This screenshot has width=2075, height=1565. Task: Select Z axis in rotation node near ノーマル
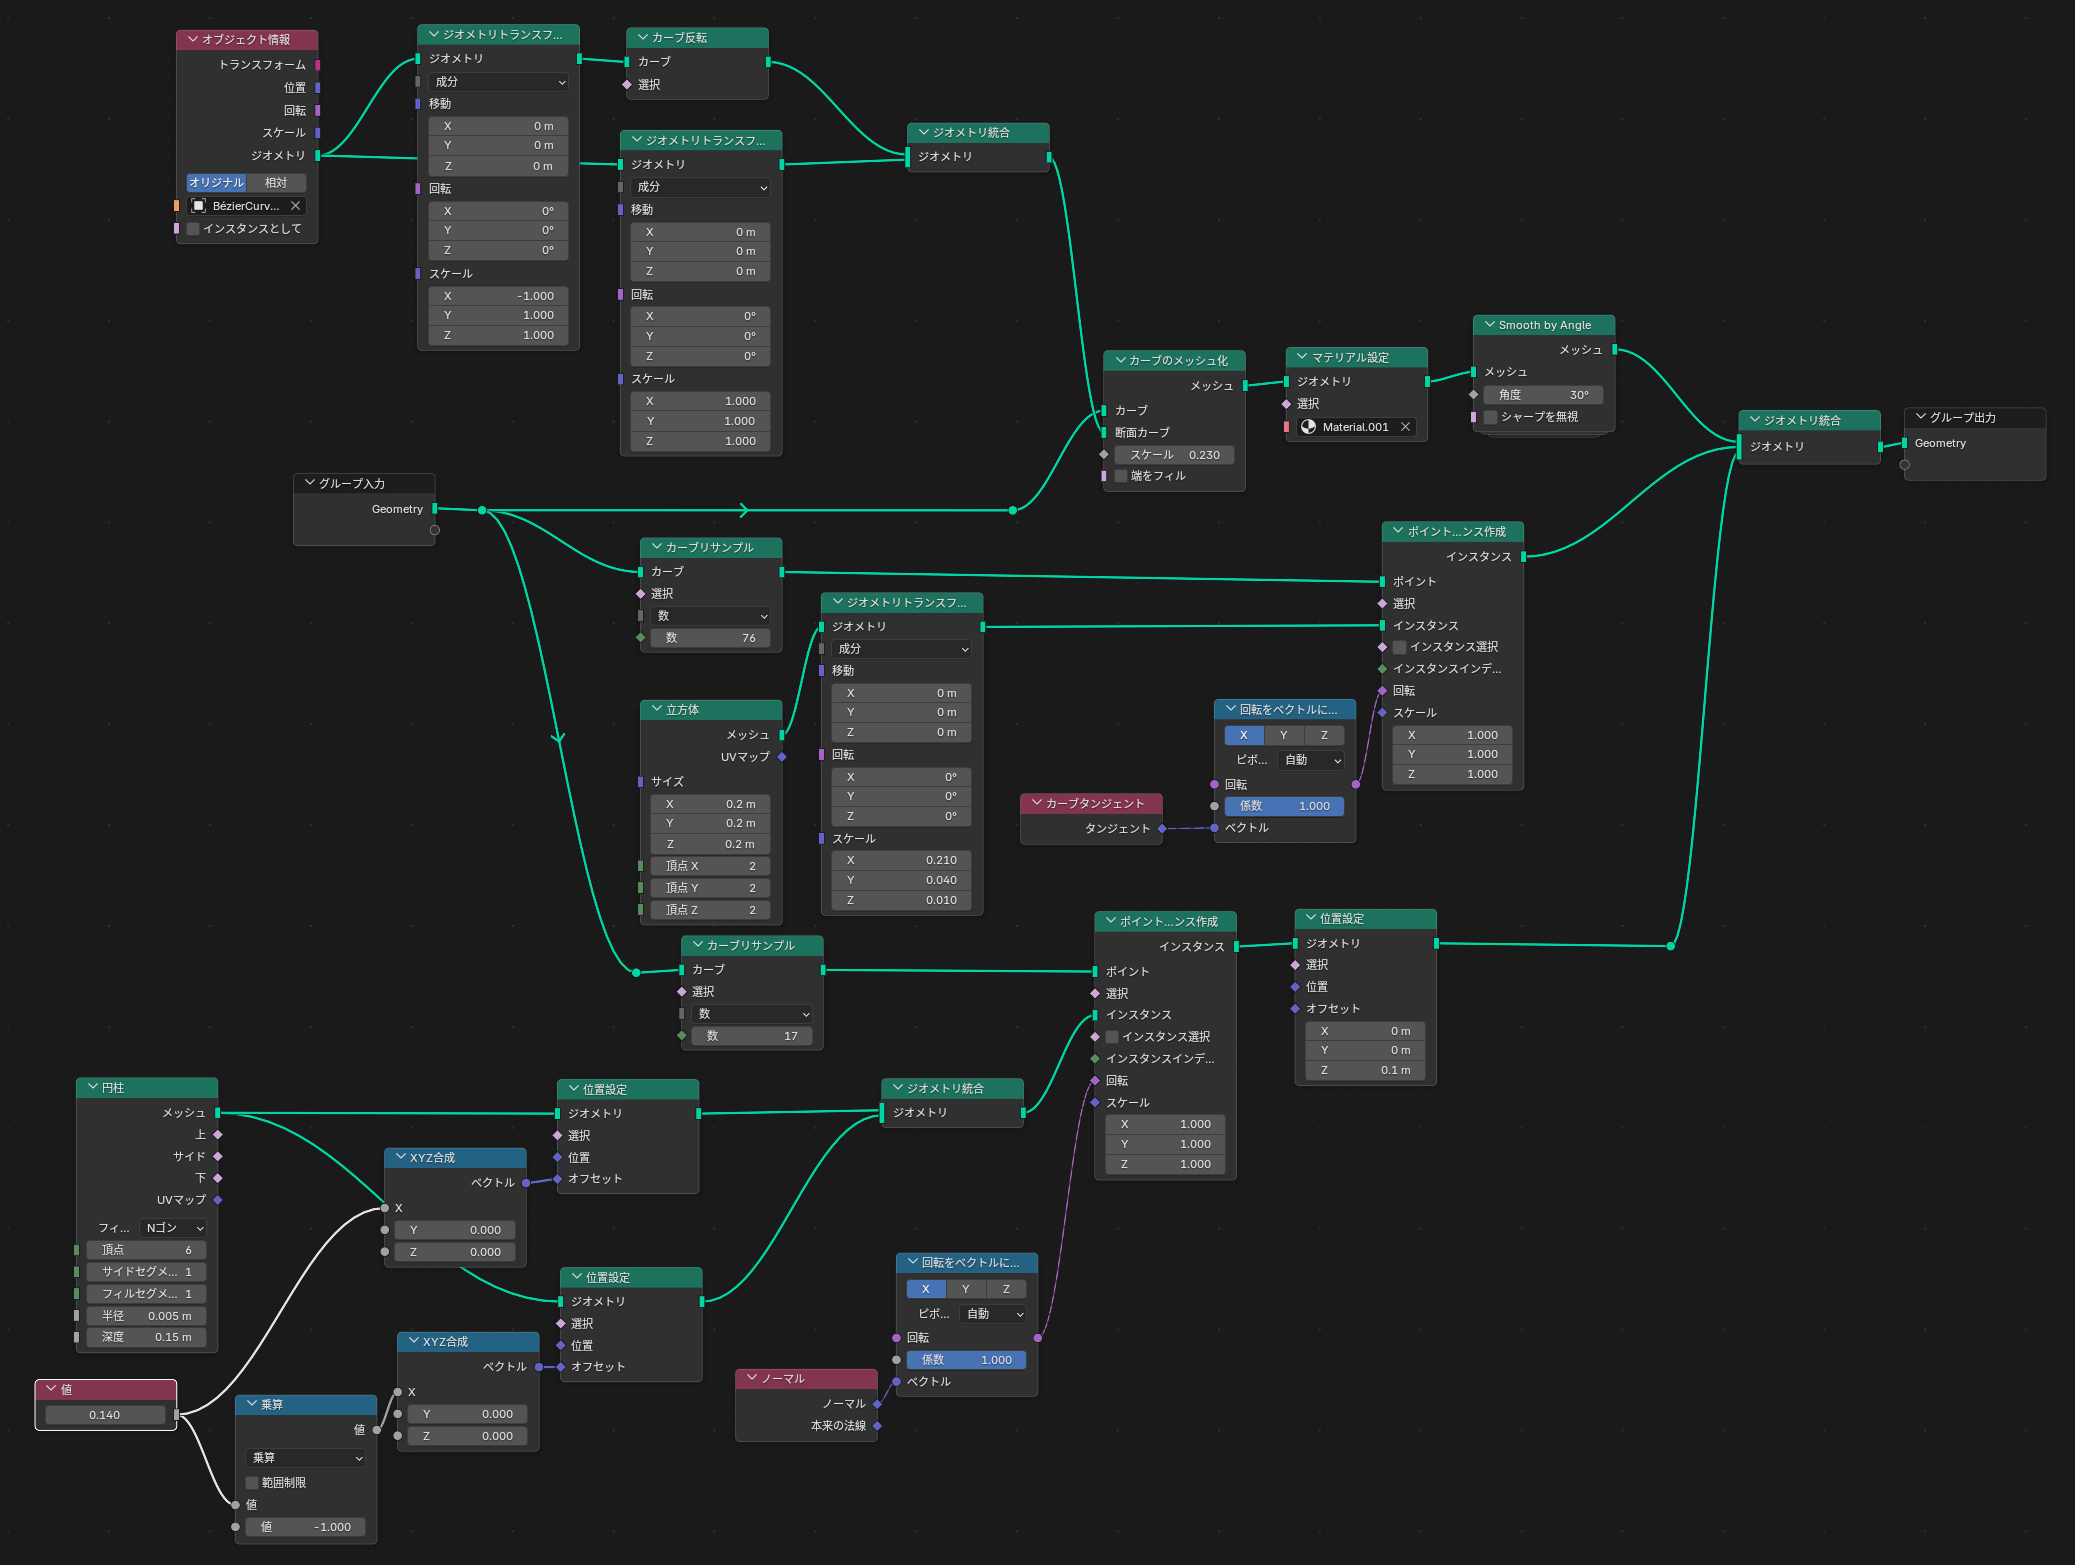tap(1006, 1289)
